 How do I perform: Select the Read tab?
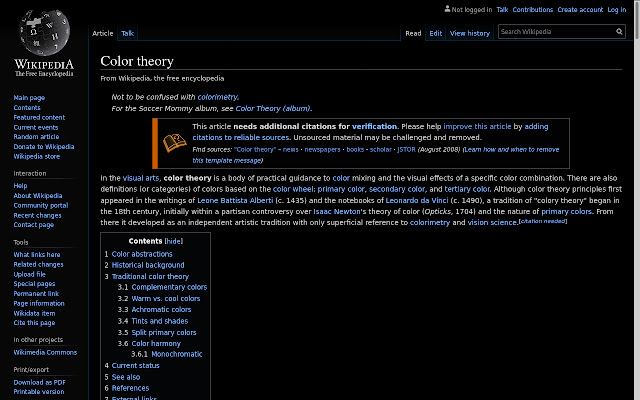click(x=413, y=33)
